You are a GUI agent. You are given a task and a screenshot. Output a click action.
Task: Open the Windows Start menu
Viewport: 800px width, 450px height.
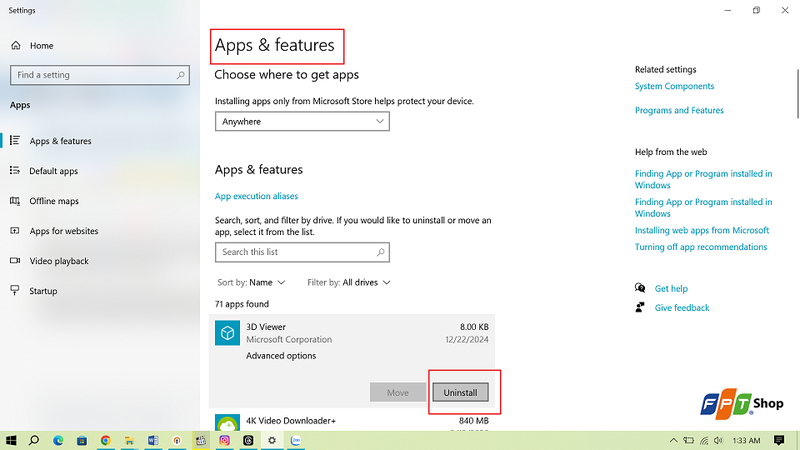point(11,440)
